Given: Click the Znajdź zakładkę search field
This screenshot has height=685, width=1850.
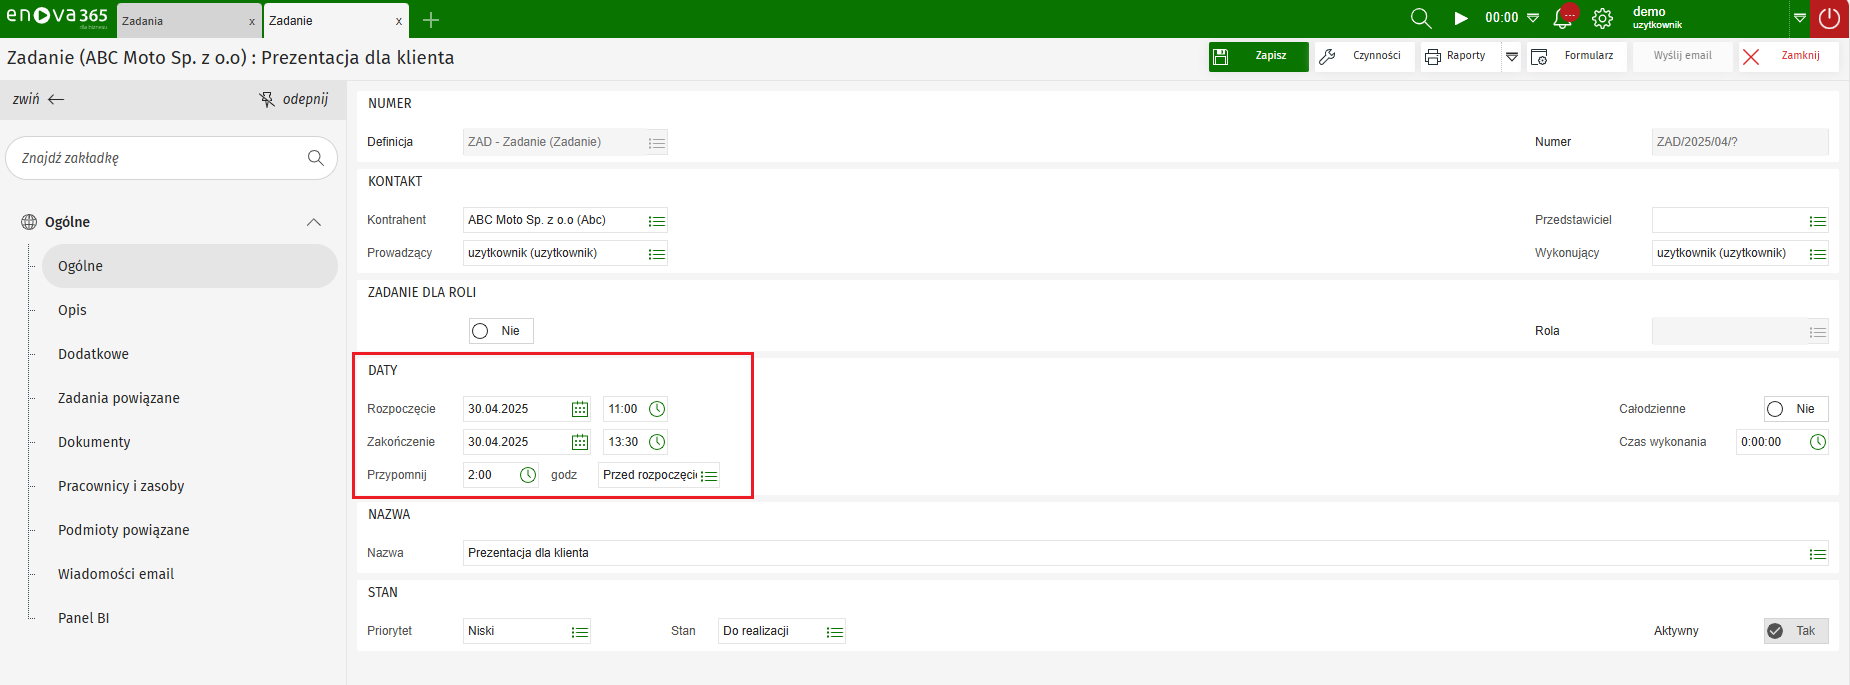Looking at the screenshot, I should pyautogui.click(x=160, y=158).
